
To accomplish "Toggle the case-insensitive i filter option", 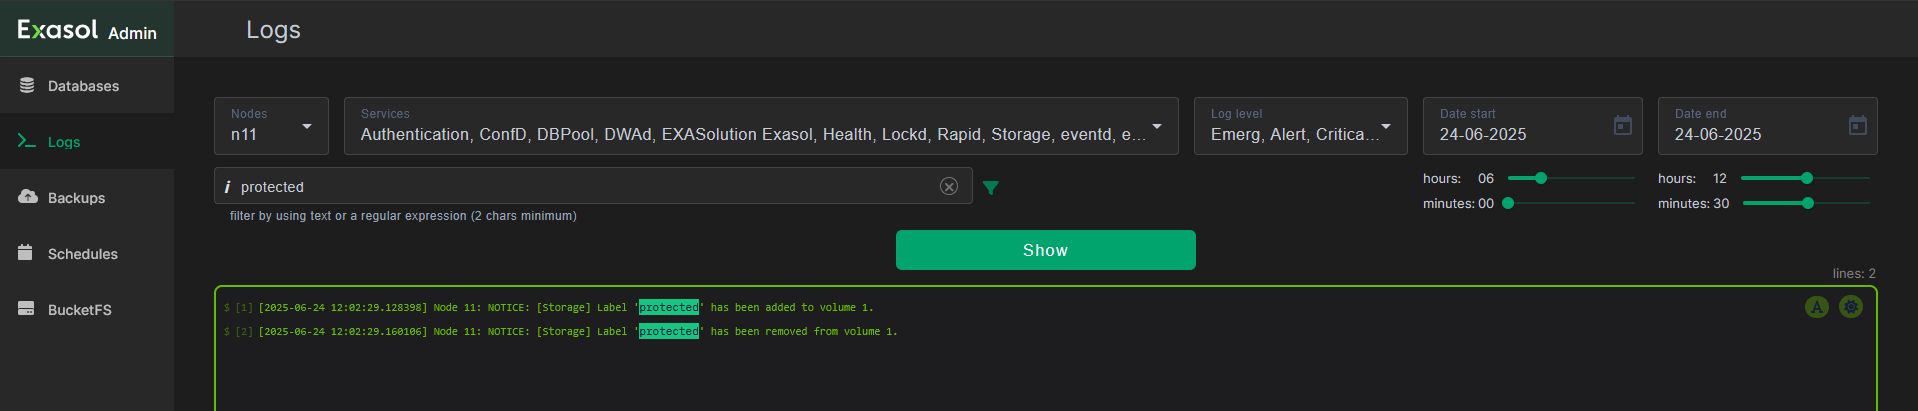I will coord(227,187).
